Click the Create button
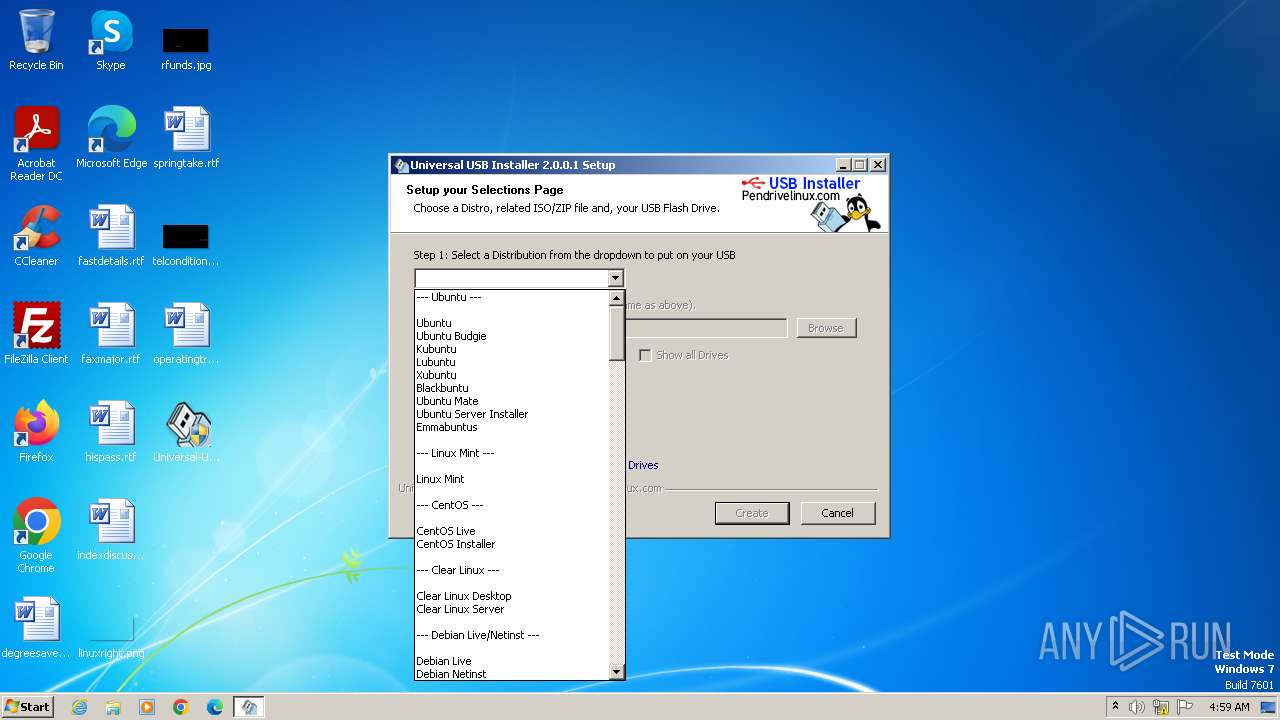Image resolution: width=1280 pixels, height=720 pixels. coord(752,513)
